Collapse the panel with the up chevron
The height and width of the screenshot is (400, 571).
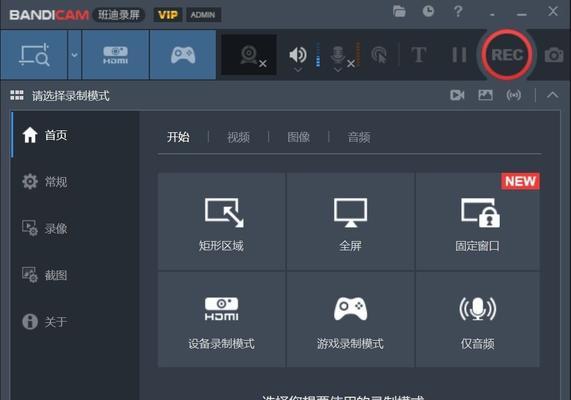(552, 95)
